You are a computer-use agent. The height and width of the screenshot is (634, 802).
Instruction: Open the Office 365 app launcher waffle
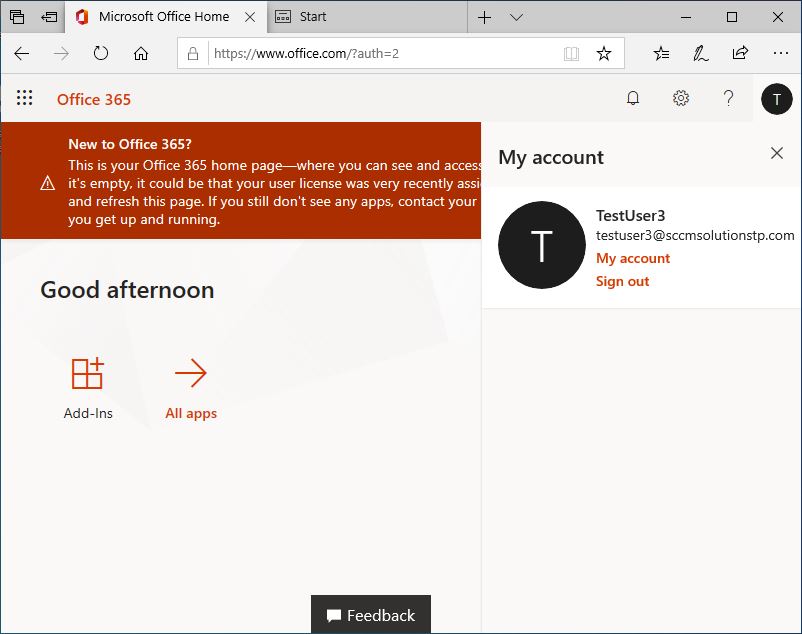click(x=25, y=98)
